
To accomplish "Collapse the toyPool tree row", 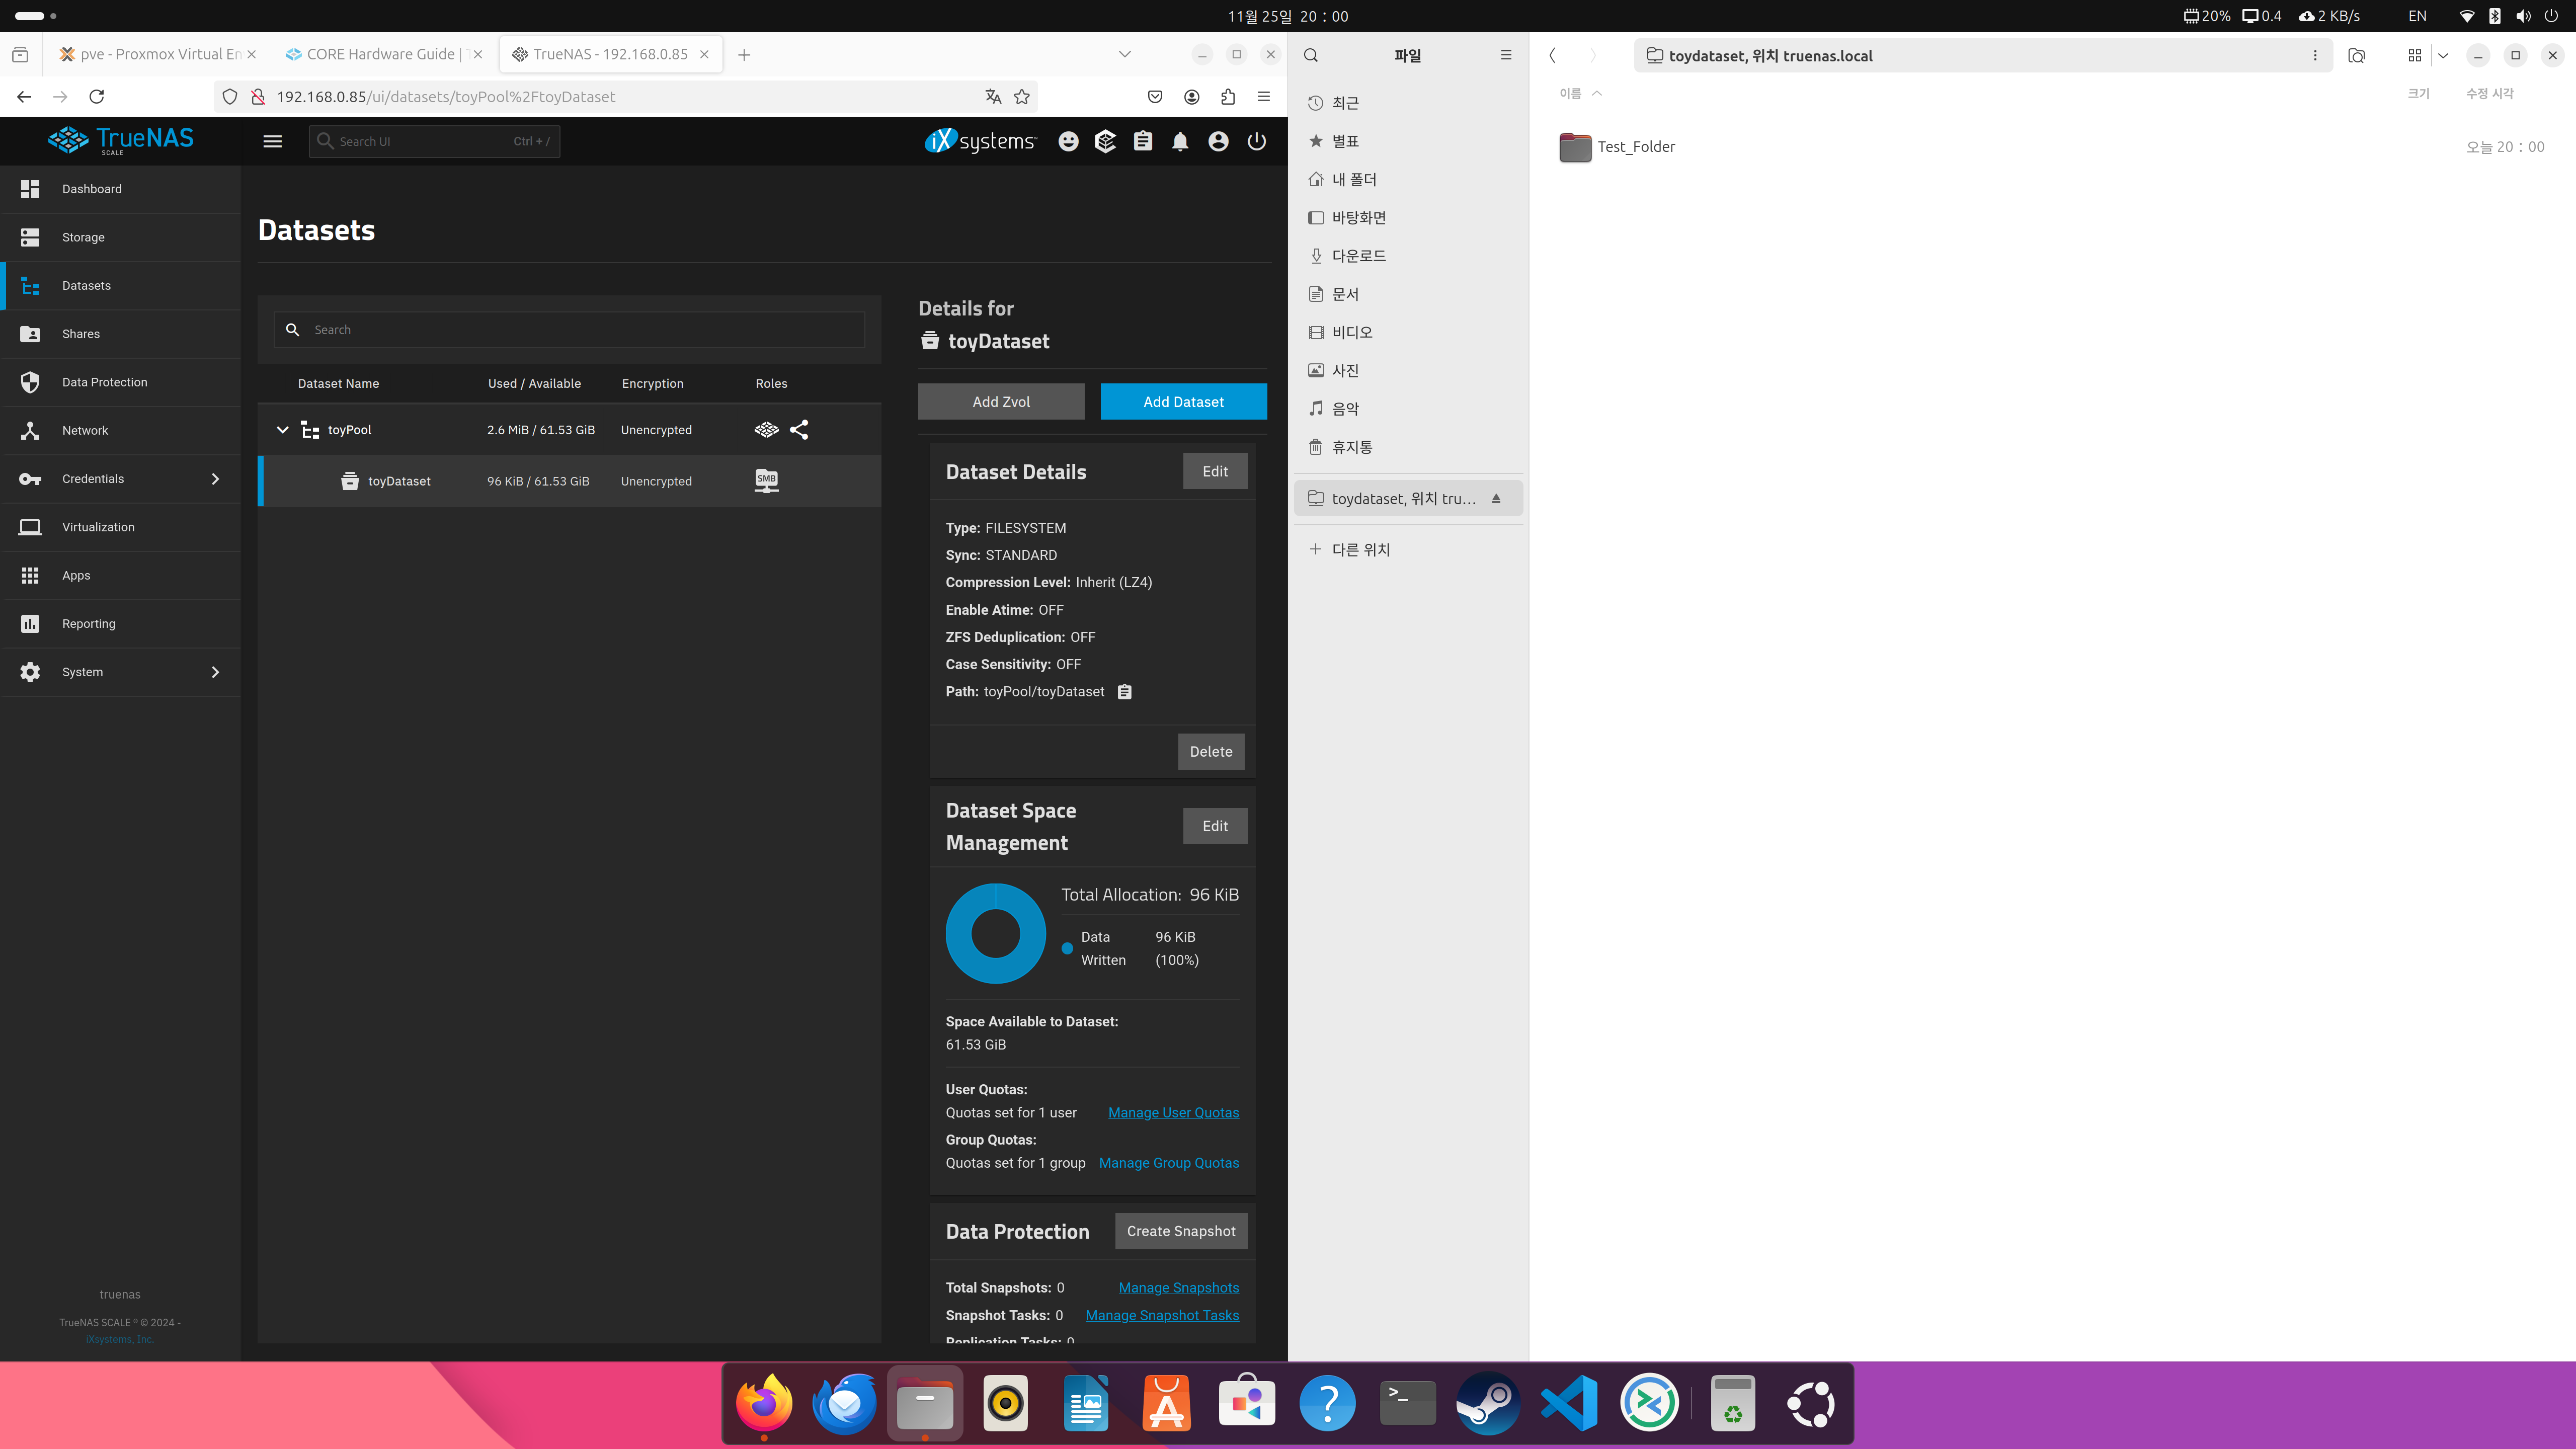I will click(x=282, y=430).
